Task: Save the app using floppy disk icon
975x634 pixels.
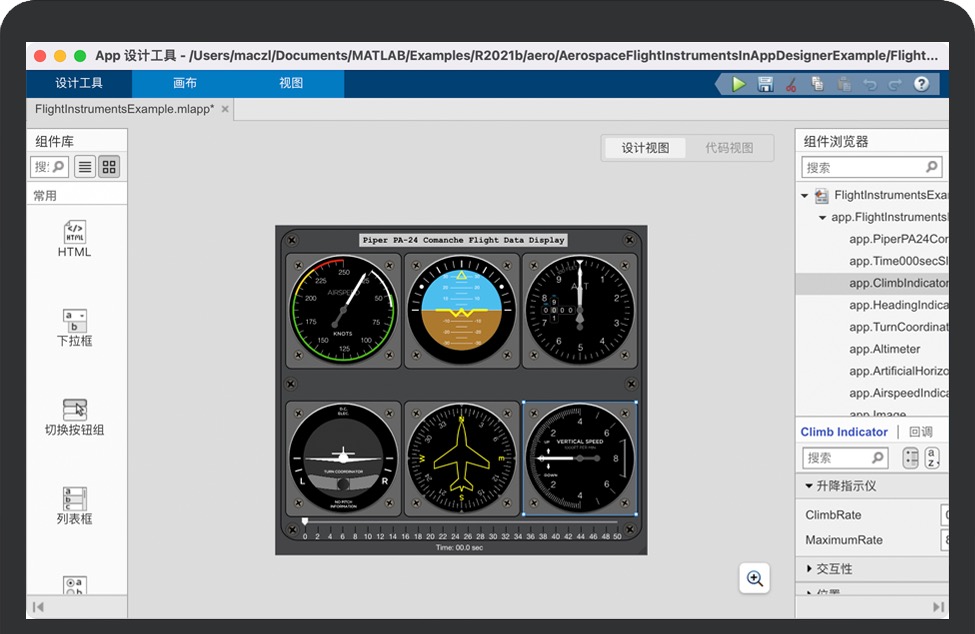Action: click(765, 84)
